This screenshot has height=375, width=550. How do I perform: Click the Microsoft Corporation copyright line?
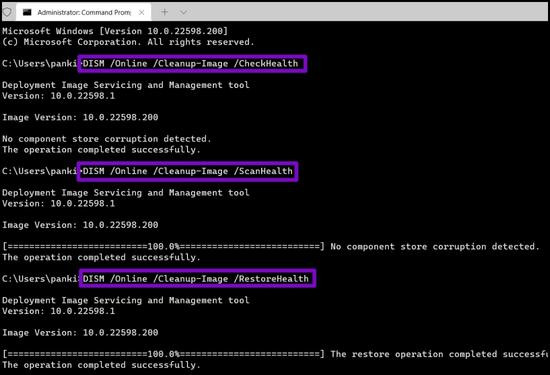pyautogui.click(x=128, y=42)
